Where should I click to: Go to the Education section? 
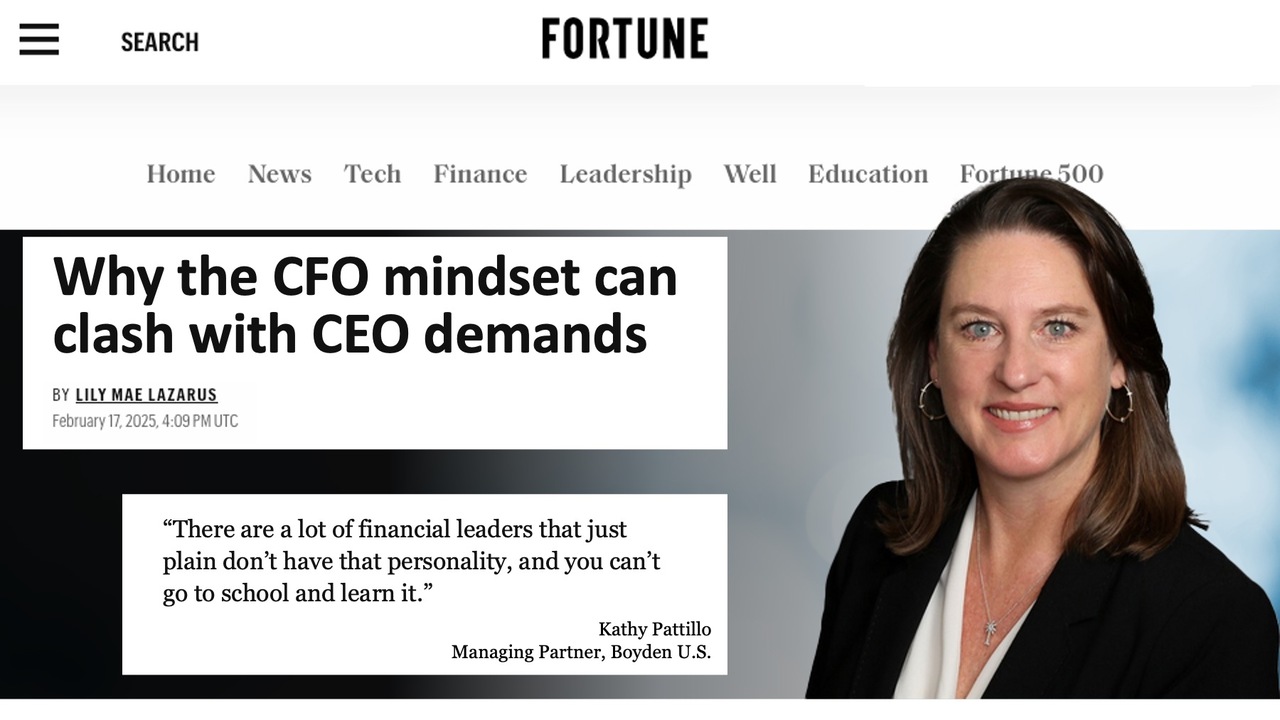(868, 174)
